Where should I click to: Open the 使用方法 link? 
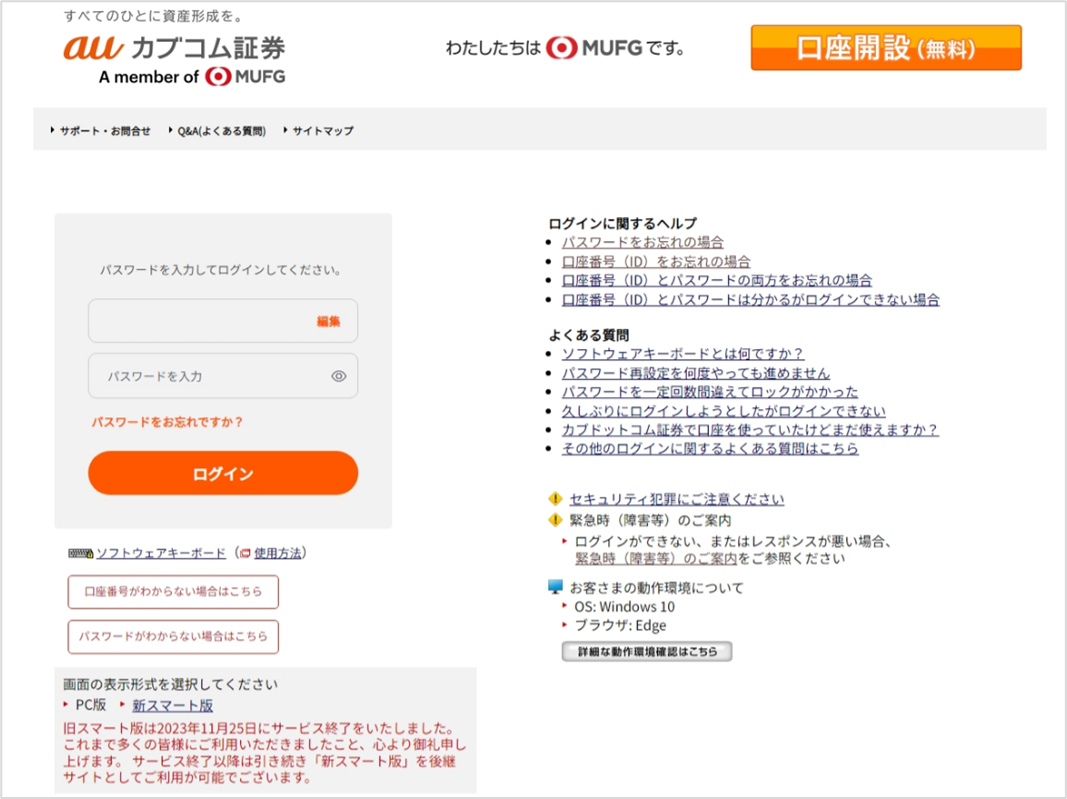(x=278, y=553)
